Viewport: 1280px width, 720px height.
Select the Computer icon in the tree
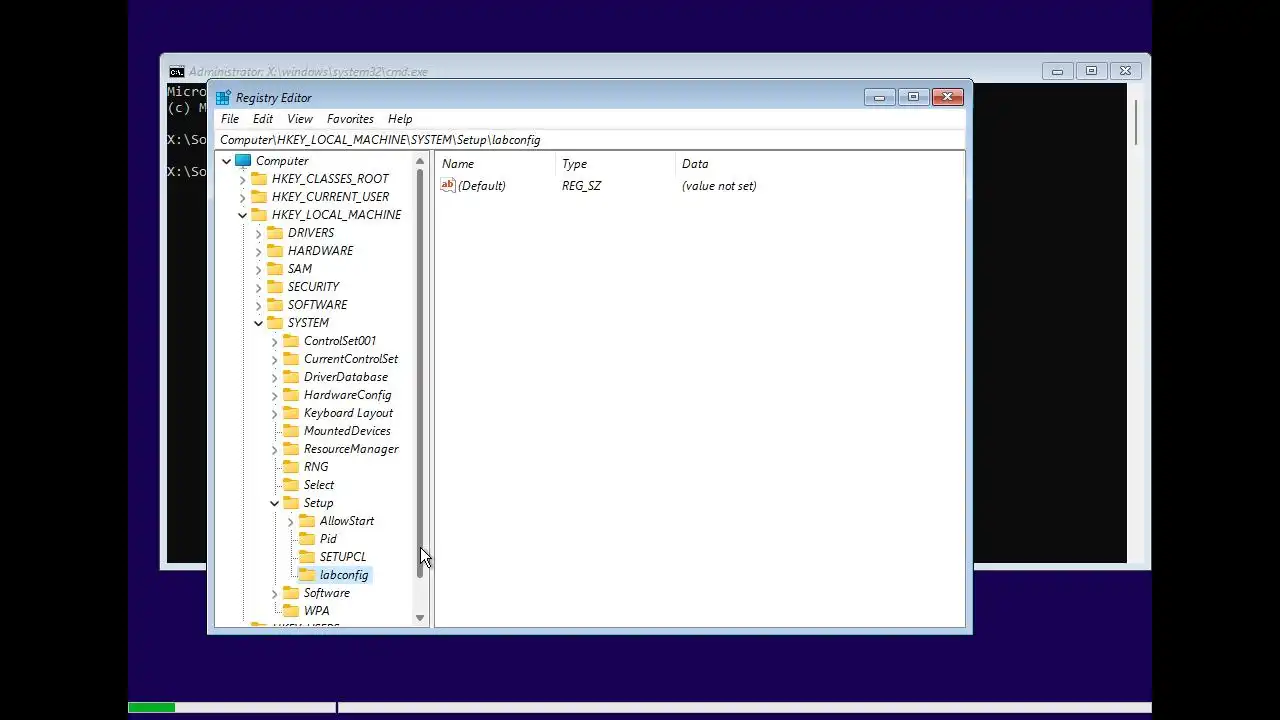(x=243, y=161)
